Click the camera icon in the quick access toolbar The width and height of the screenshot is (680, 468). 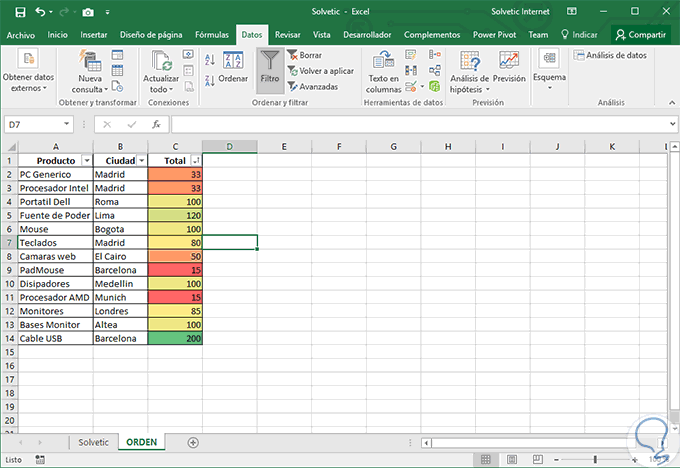coord(88,12)
